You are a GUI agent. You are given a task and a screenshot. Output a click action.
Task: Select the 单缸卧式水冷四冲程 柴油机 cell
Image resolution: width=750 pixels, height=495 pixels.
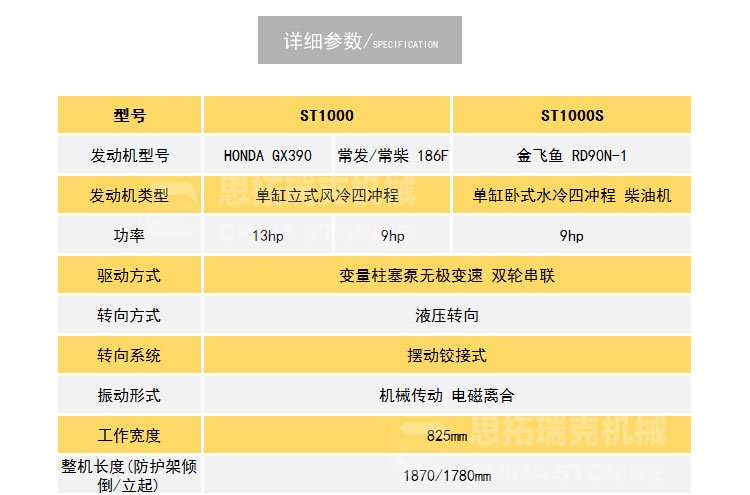point(571,196)
